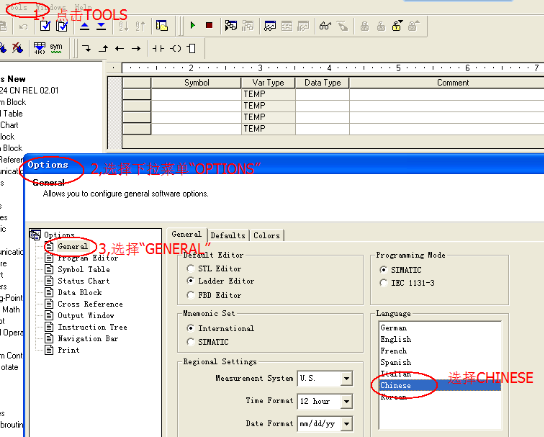This screenshot has height=437, width=544.
Task: Click the Write All pencil icon
Action: coord(342,26)
